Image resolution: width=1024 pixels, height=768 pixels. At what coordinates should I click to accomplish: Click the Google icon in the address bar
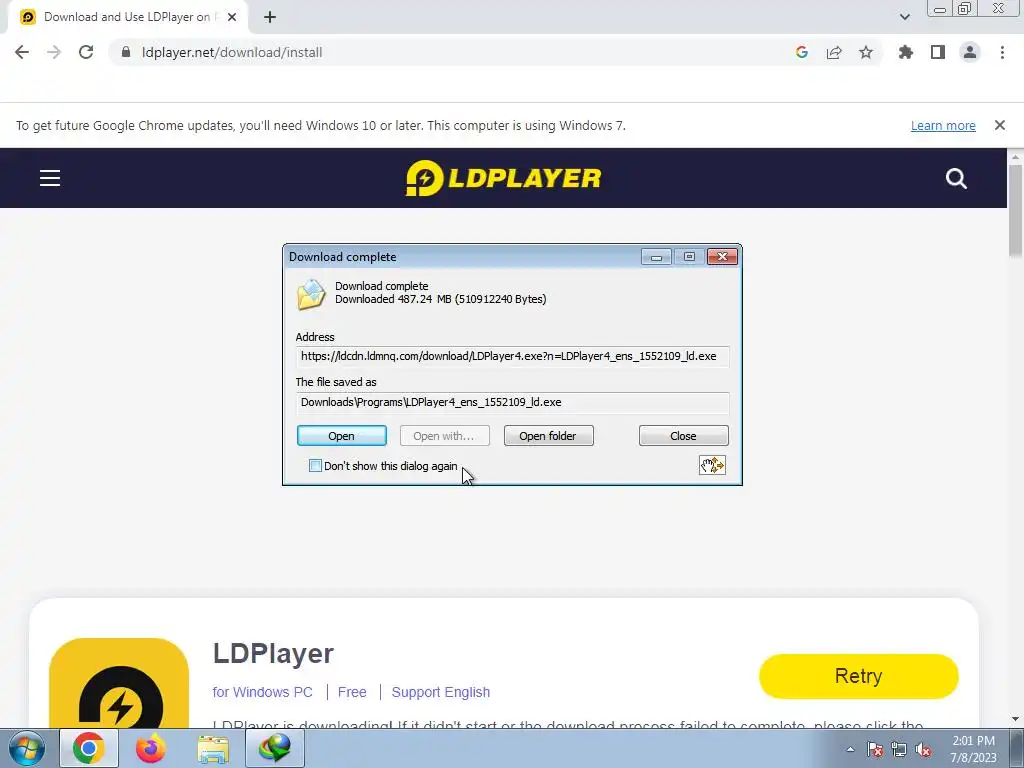coord(802,52)
